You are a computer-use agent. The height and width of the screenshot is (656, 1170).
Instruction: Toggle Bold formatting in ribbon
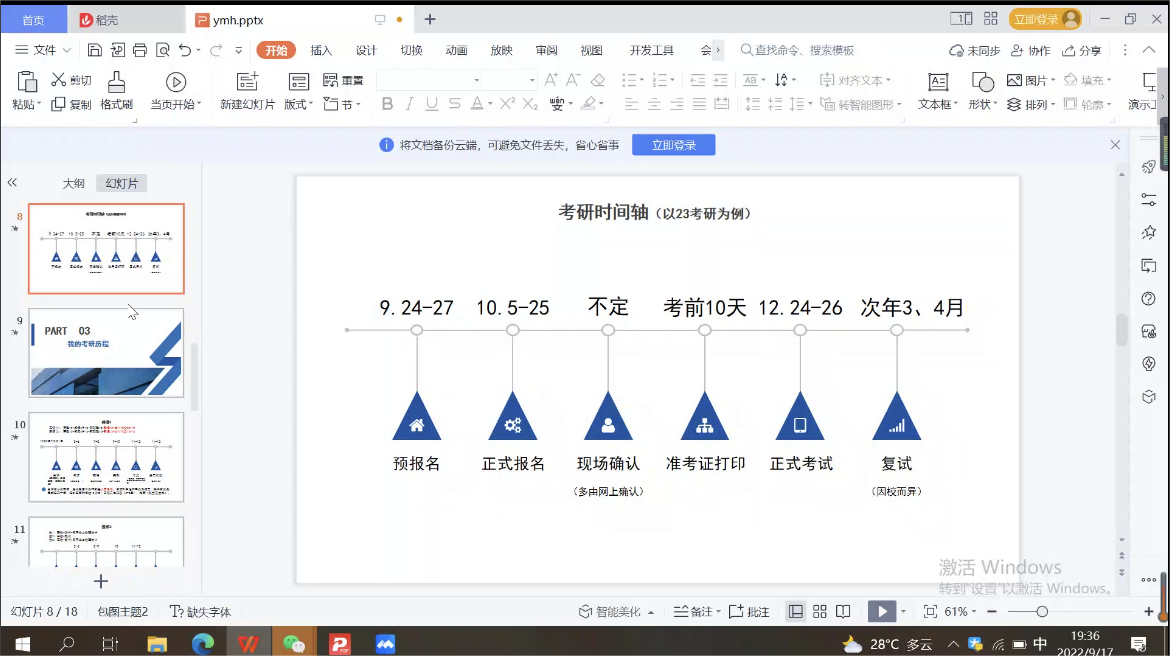coord(387,104)
